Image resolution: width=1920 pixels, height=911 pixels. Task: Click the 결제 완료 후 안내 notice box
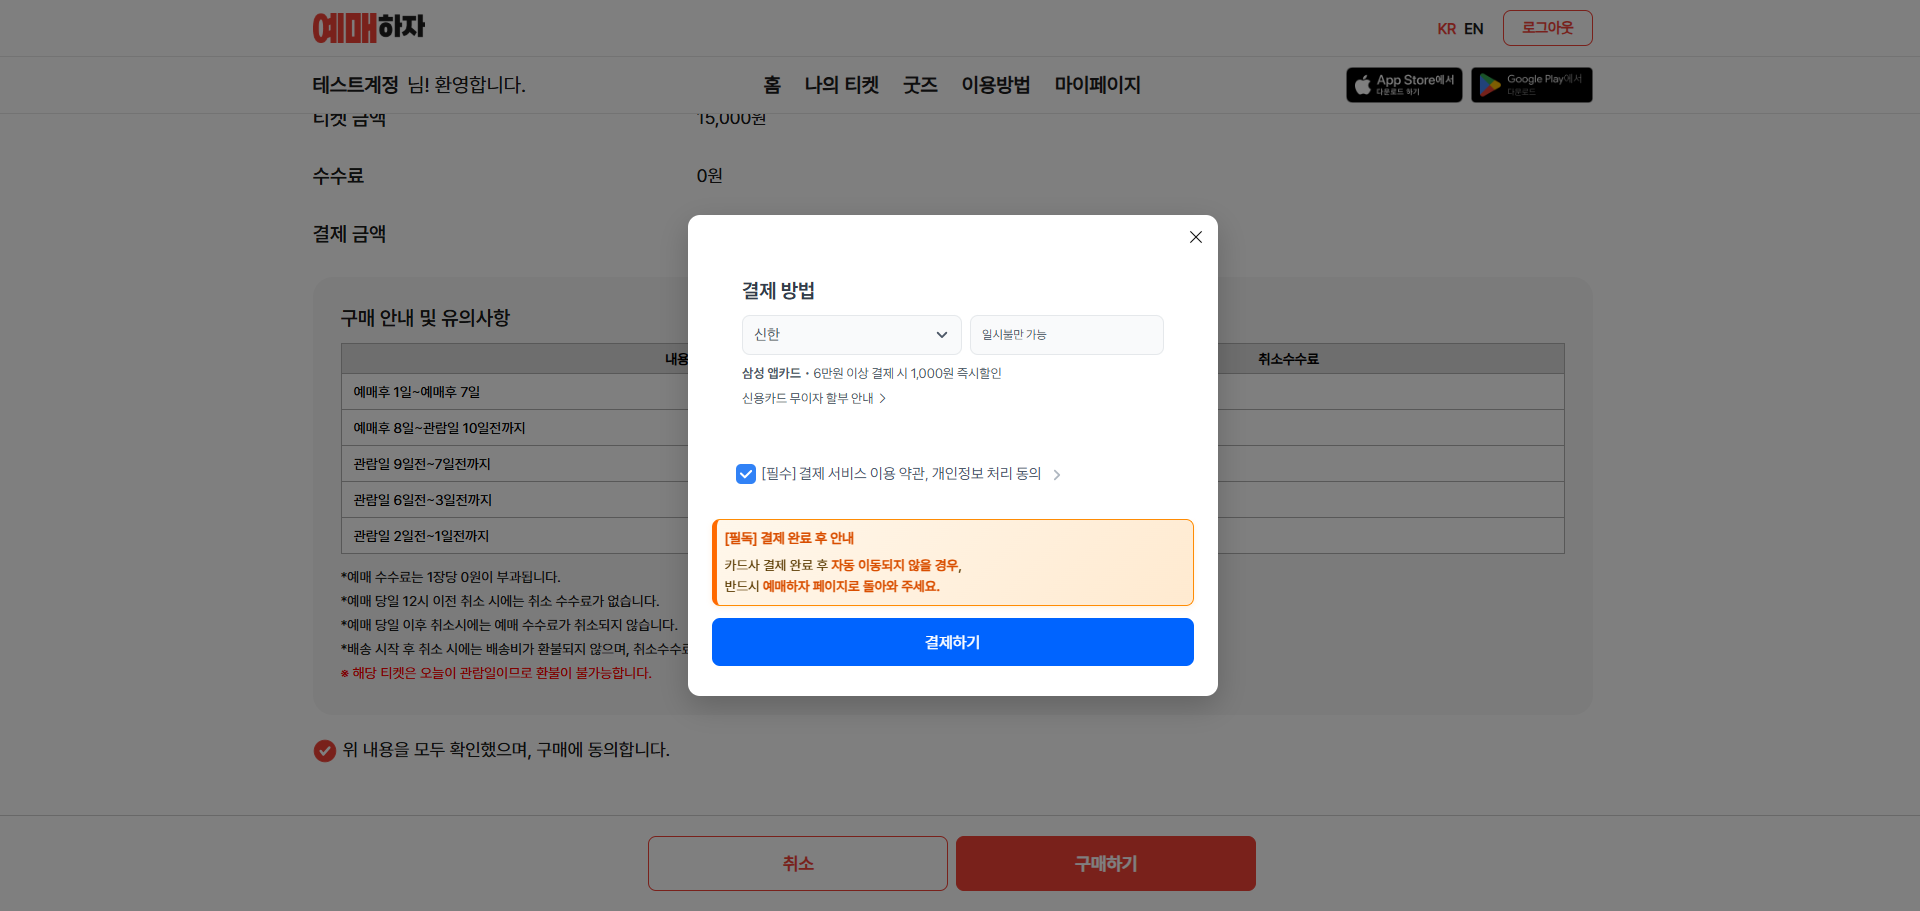(952, 562)
